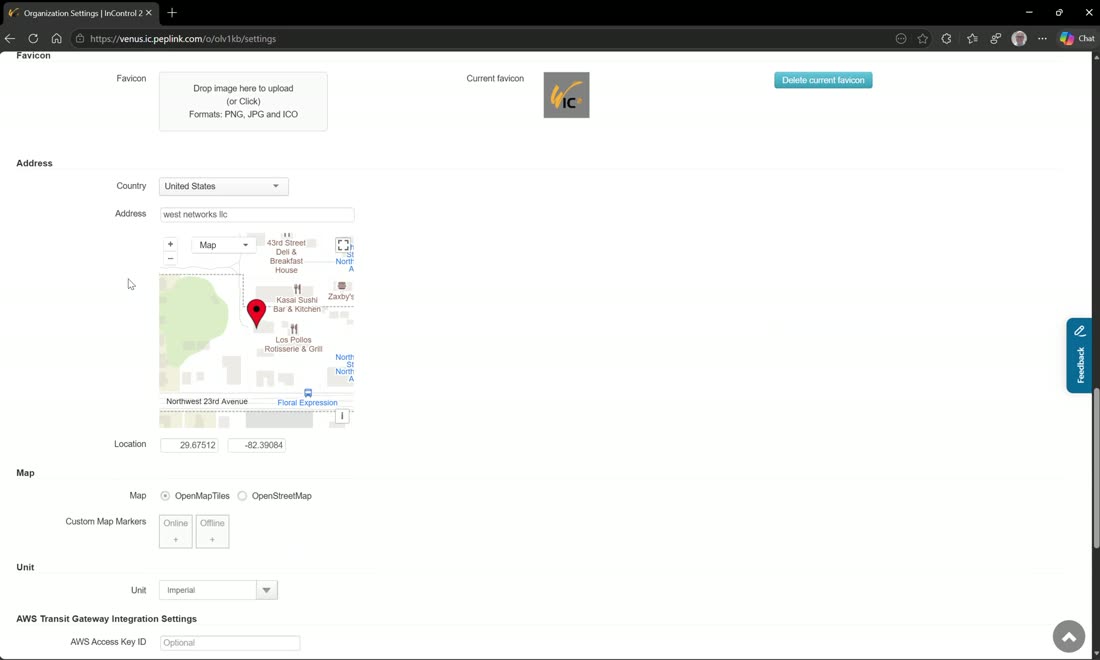Click the red location pin marker

pos(257,313)
